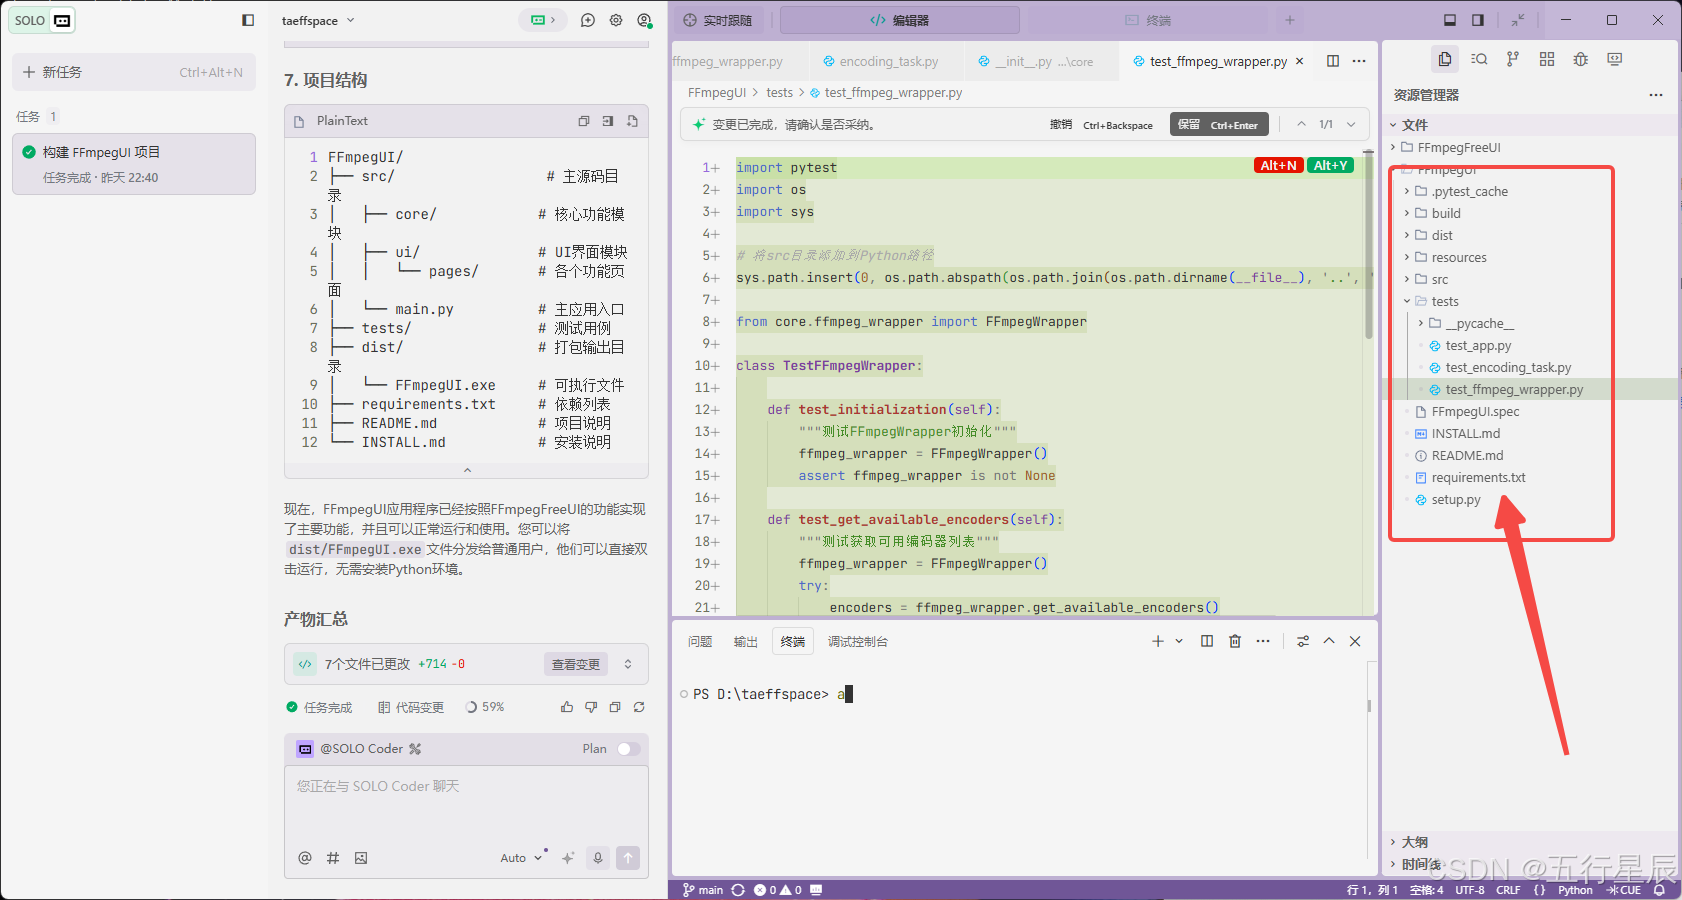Collapse the PlainText code block
The height and width of the screenshot is (900, 1682).
click(467, 470)
